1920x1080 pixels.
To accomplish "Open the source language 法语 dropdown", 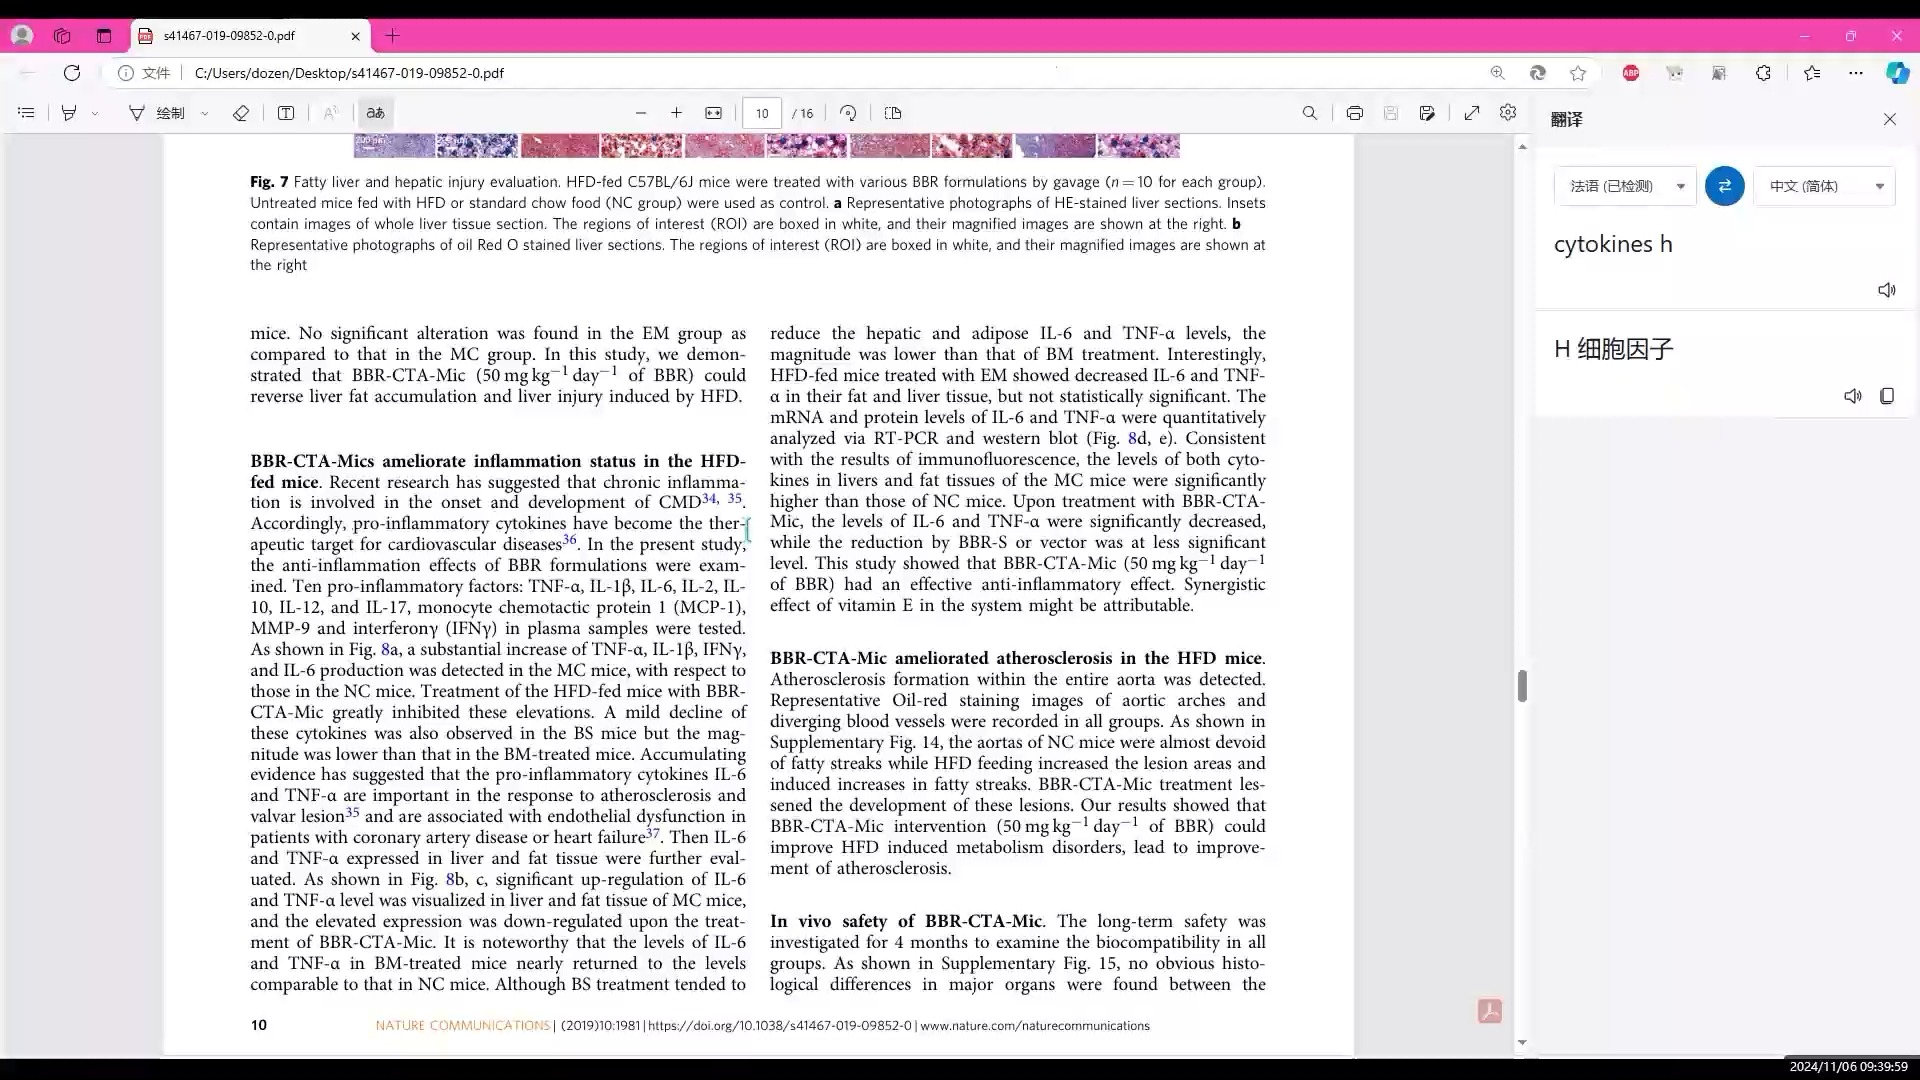I will [1625, 186].
